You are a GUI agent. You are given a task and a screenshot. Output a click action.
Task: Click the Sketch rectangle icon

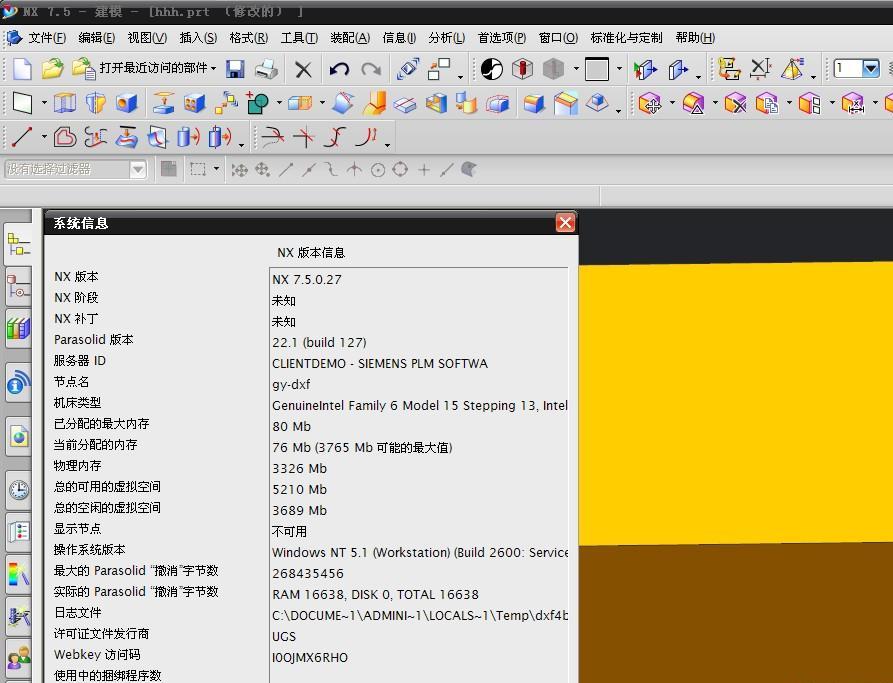tap(23, 104)
